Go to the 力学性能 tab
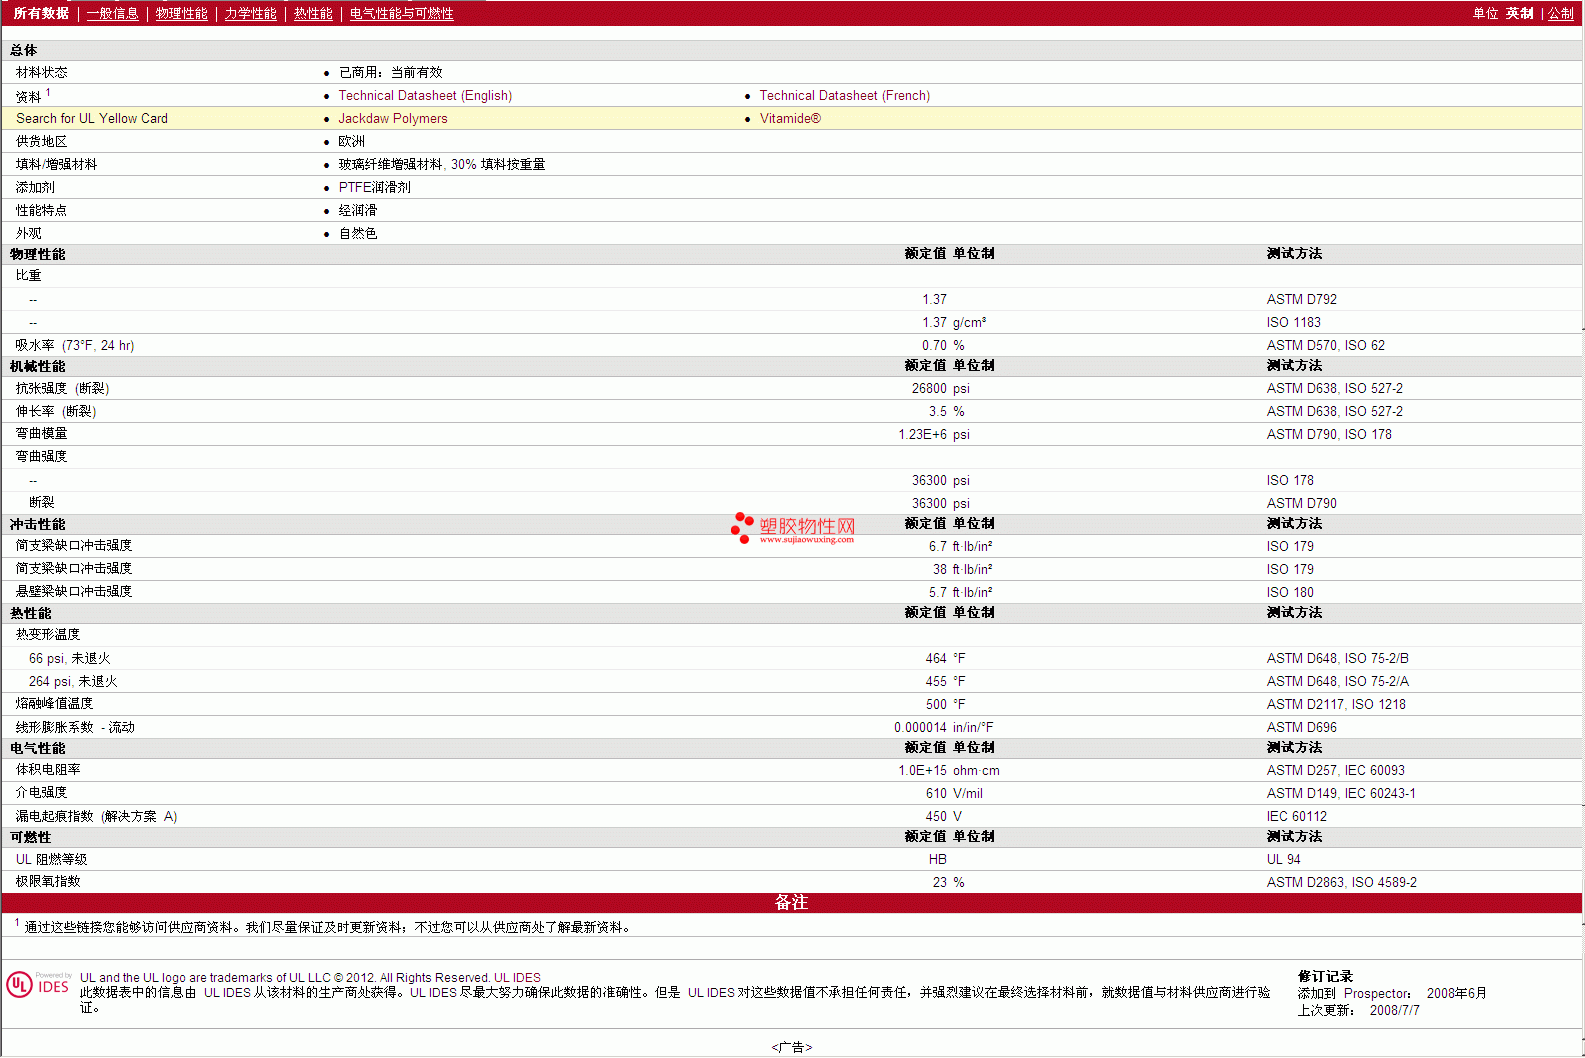The height and width of the screenshot is (1058, 1585). click(250, 13)
